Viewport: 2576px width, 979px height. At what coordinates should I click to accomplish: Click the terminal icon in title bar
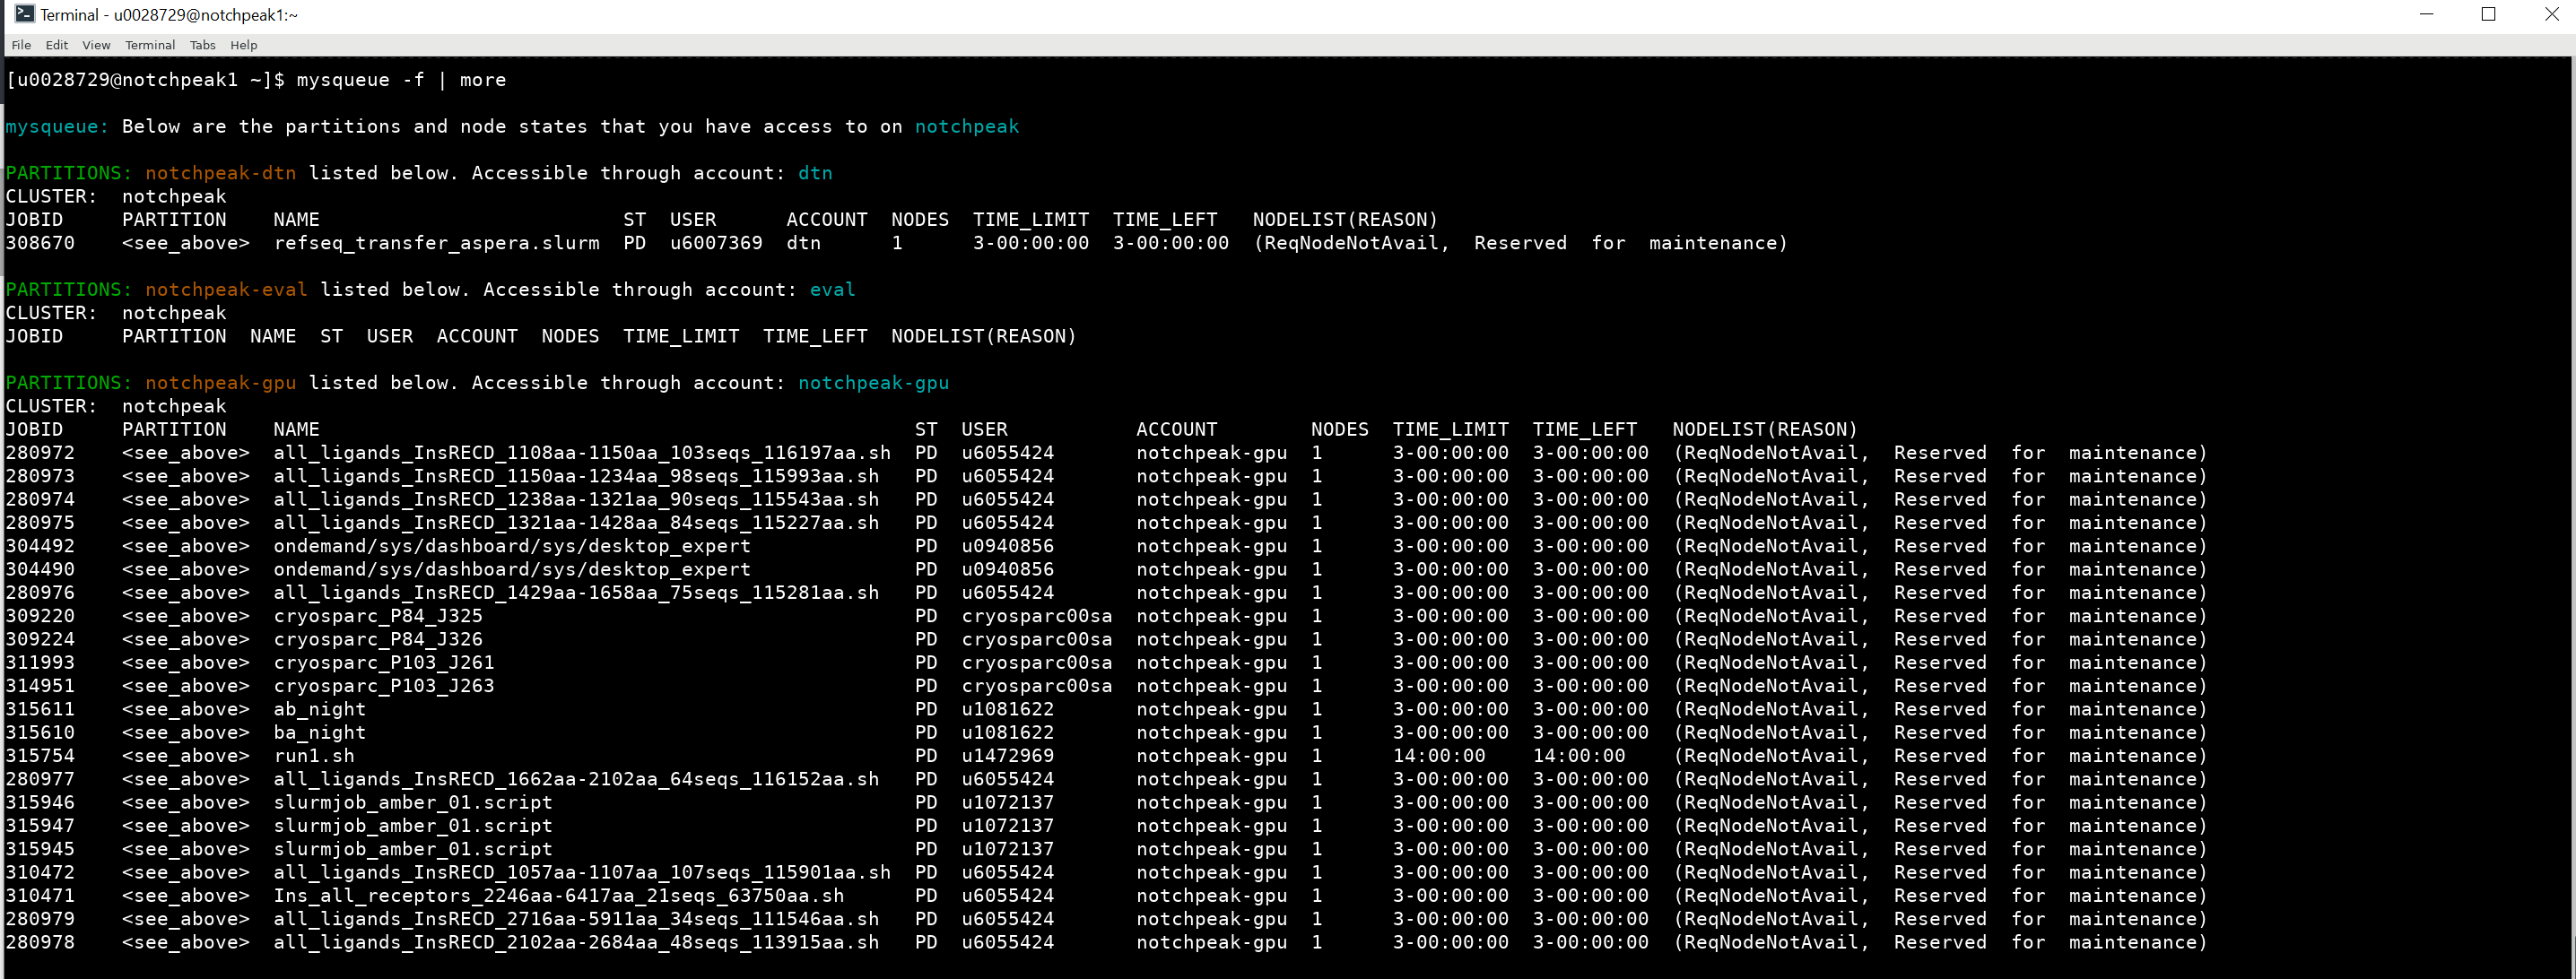point(24,14)
